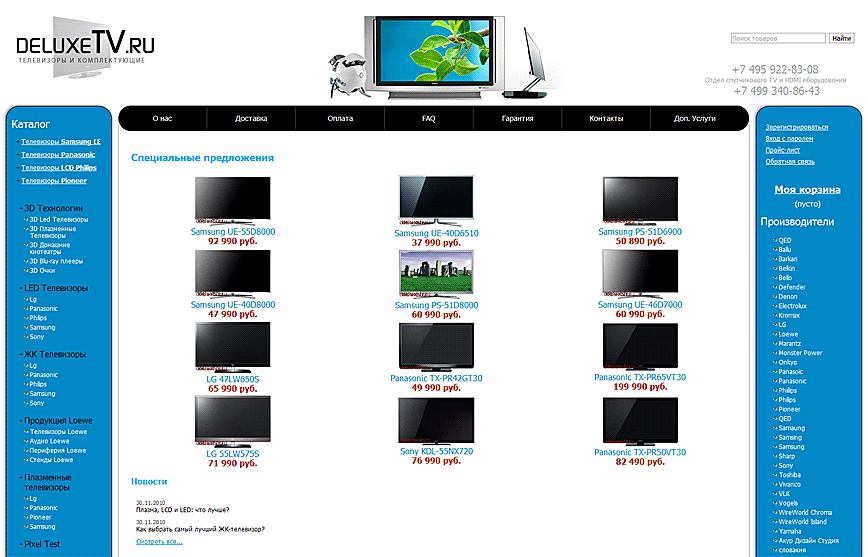The width and height of the screenshot is (868, 557).
Task: Select 'Toshiba' in the manufacturers list
Action: [x=789, y=475]
